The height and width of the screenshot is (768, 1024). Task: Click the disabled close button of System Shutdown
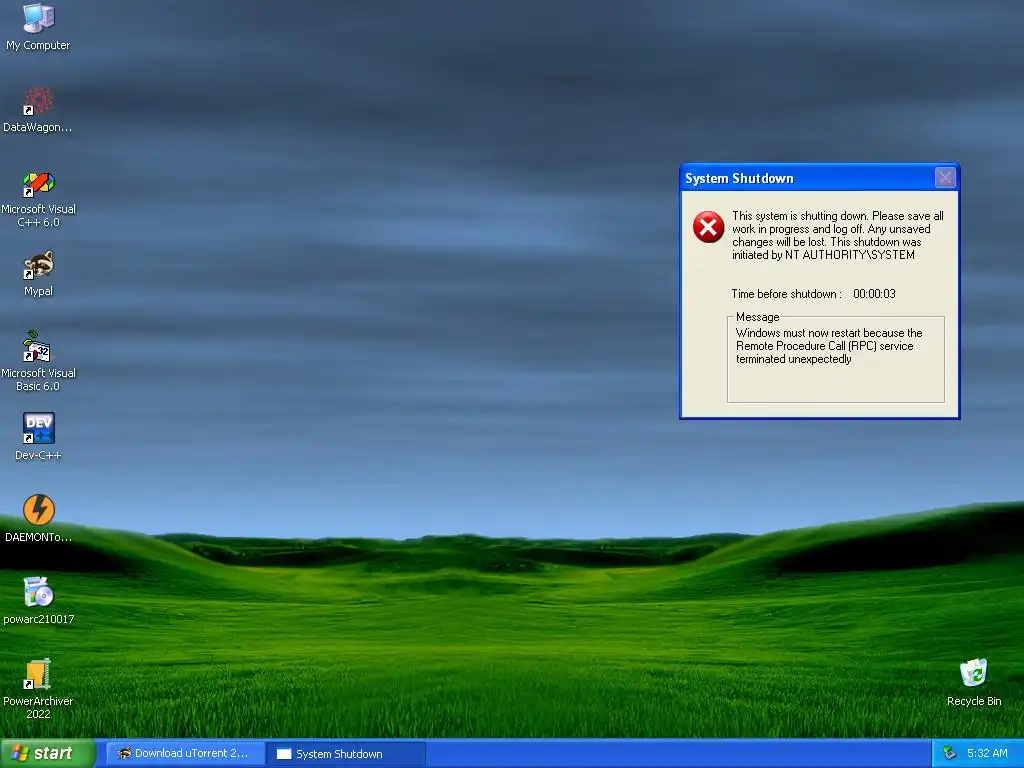pyautogui.click(x=945, y=178)
